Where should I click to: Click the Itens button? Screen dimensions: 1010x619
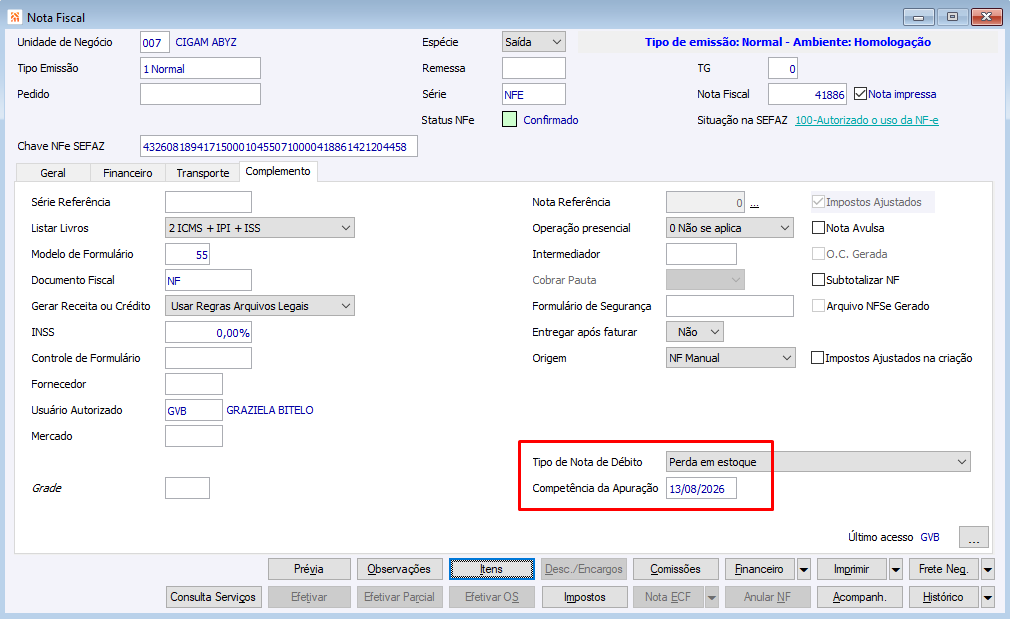pos(491,569)
